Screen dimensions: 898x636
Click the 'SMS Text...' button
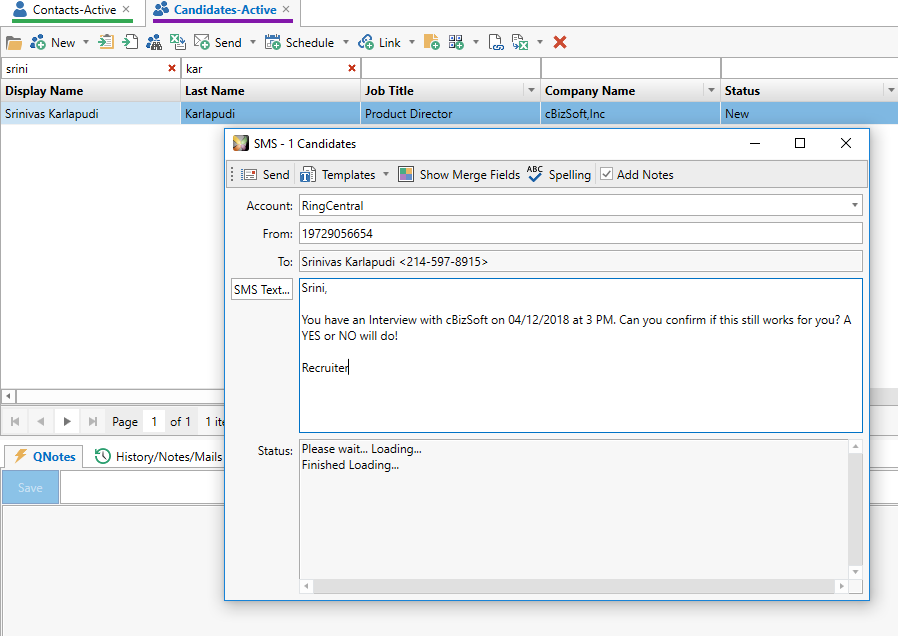tap(262, 290)
